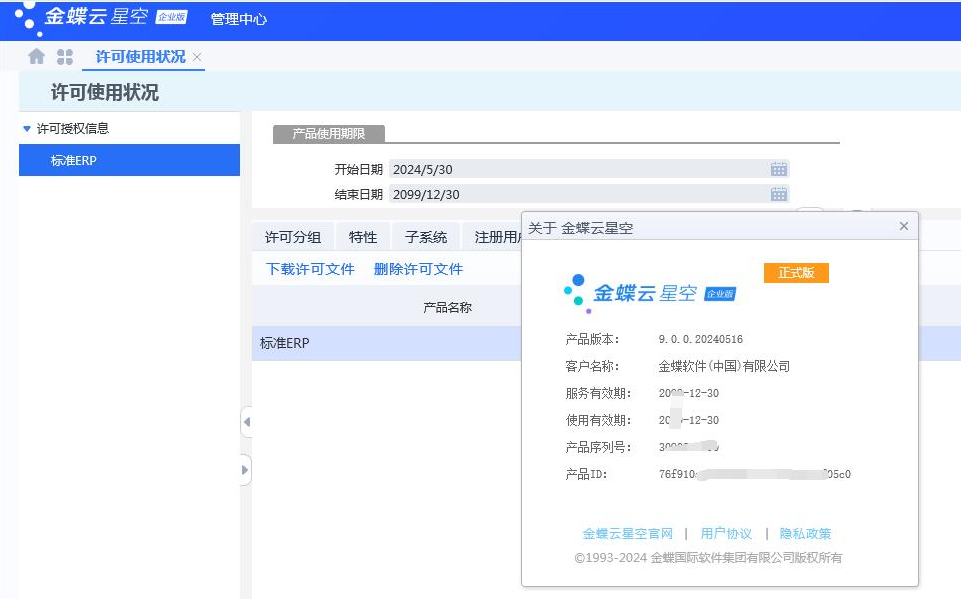
Task: Click the 管理中心 header label
Action: point(238,19)
